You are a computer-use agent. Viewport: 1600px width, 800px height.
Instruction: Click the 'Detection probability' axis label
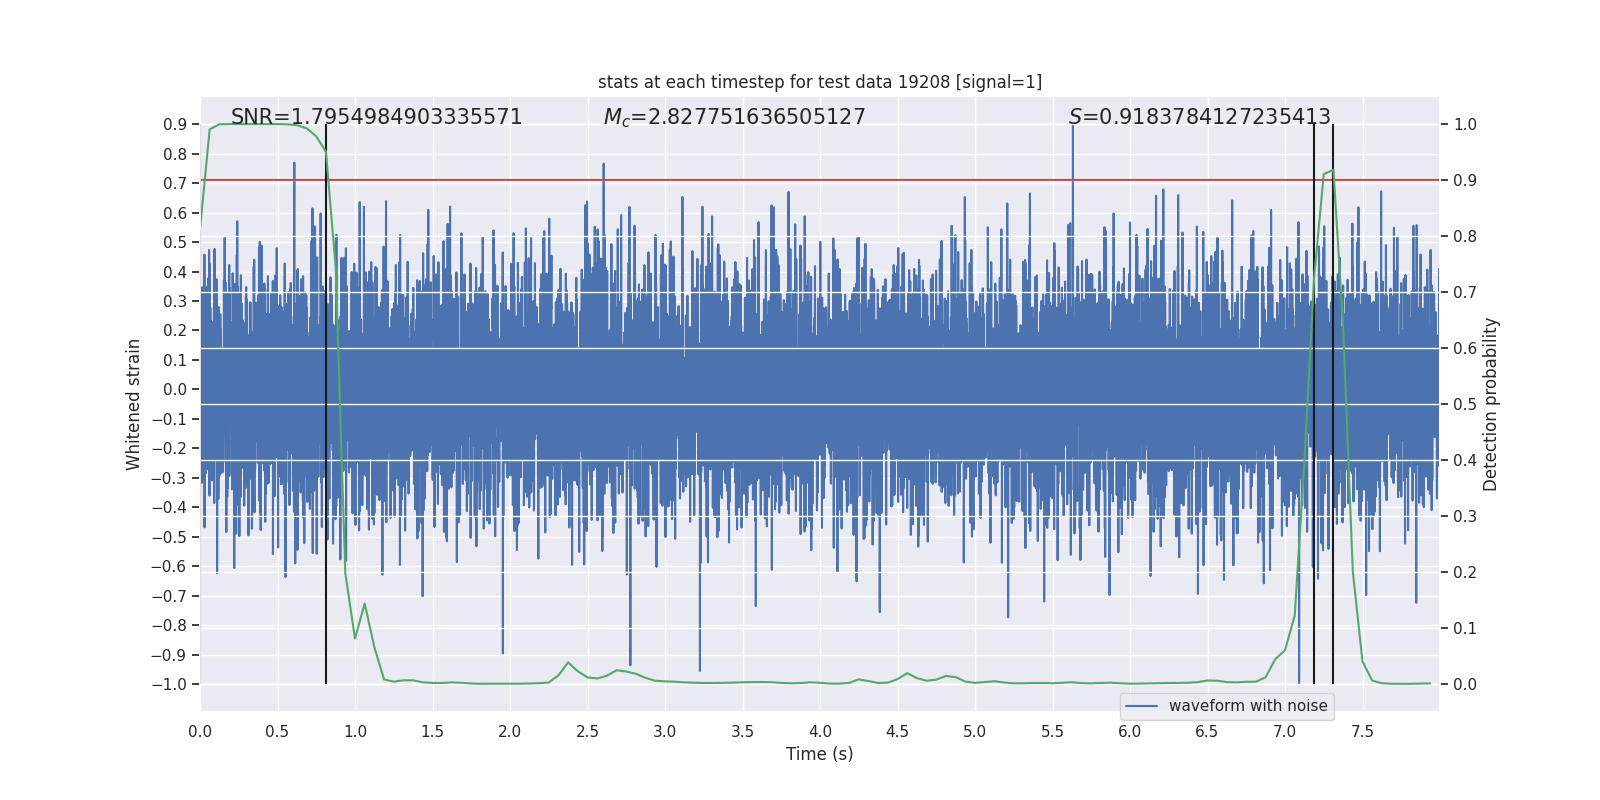tap(1491, 404)
